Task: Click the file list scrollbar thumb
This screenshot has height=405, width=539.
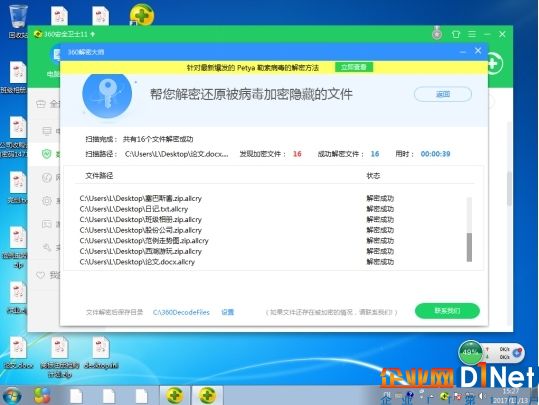Action: (x=469, y=247)
